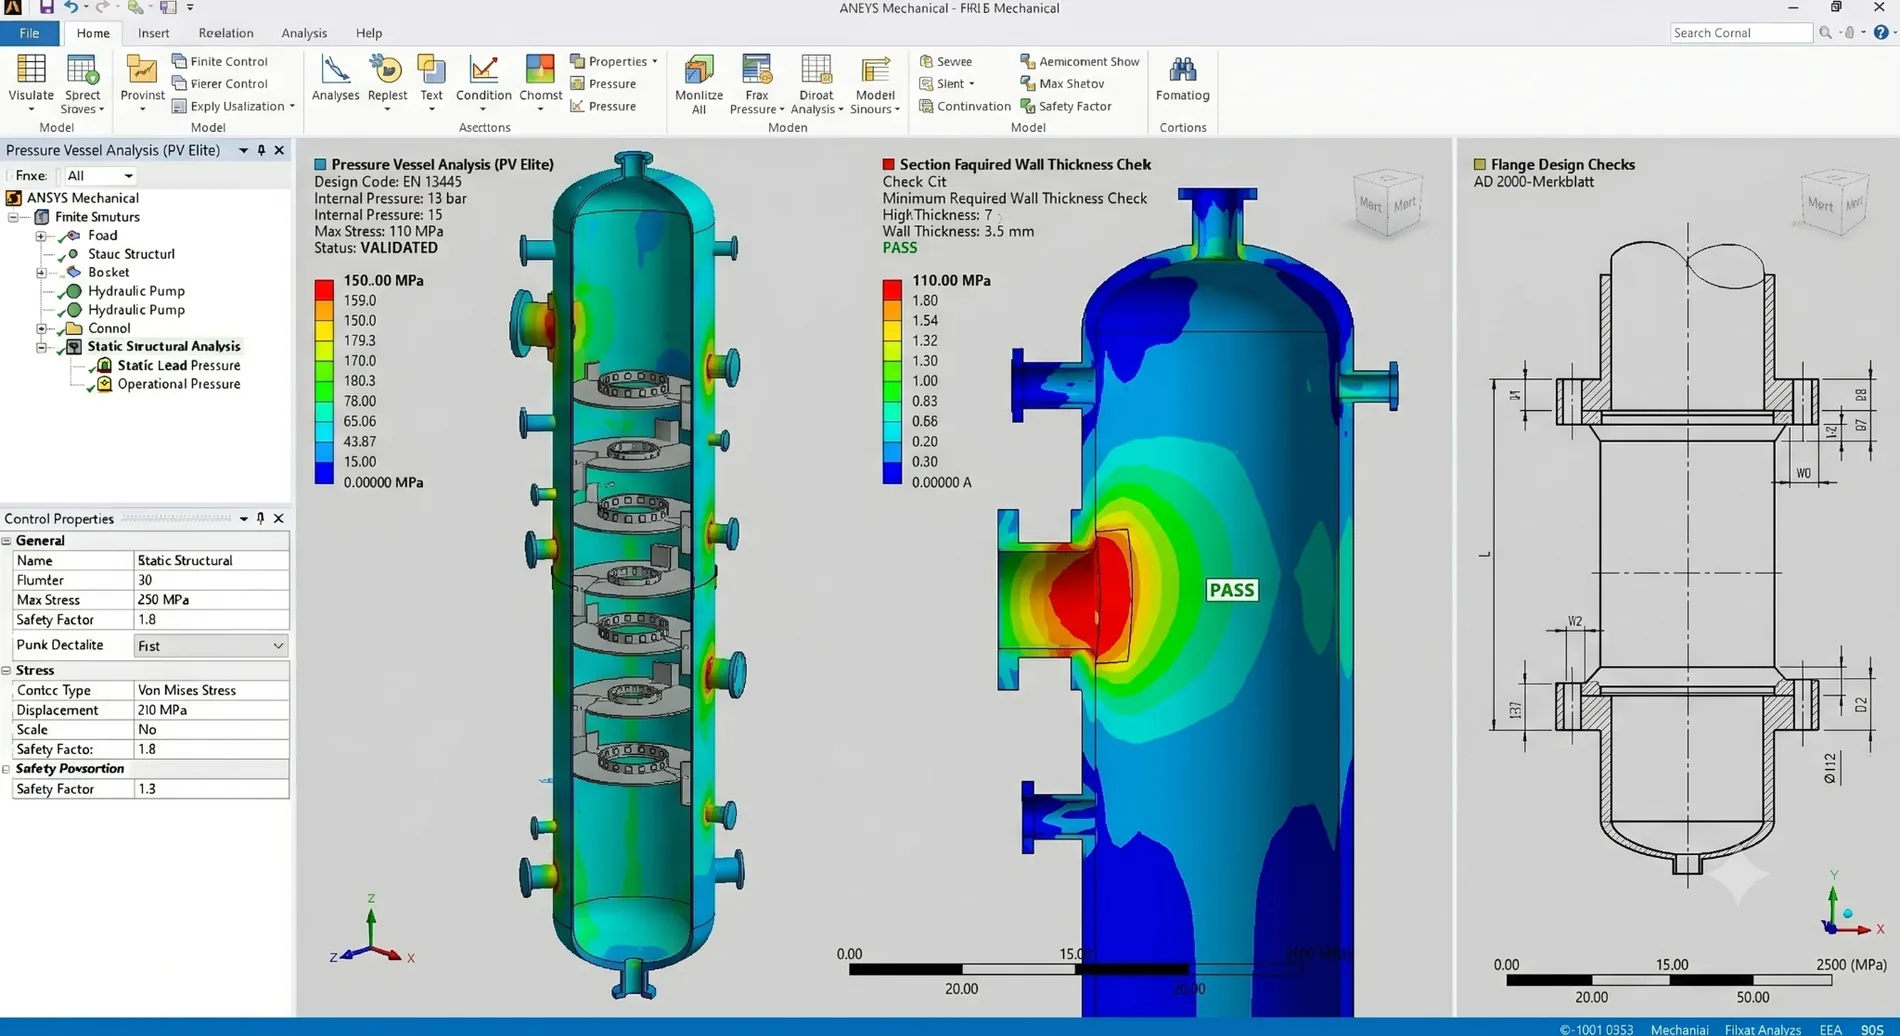Click the orientation cube in the middle viewport
Image resolution: width=1900 pixels, height=1036 pixels.
click(1387, 203)
